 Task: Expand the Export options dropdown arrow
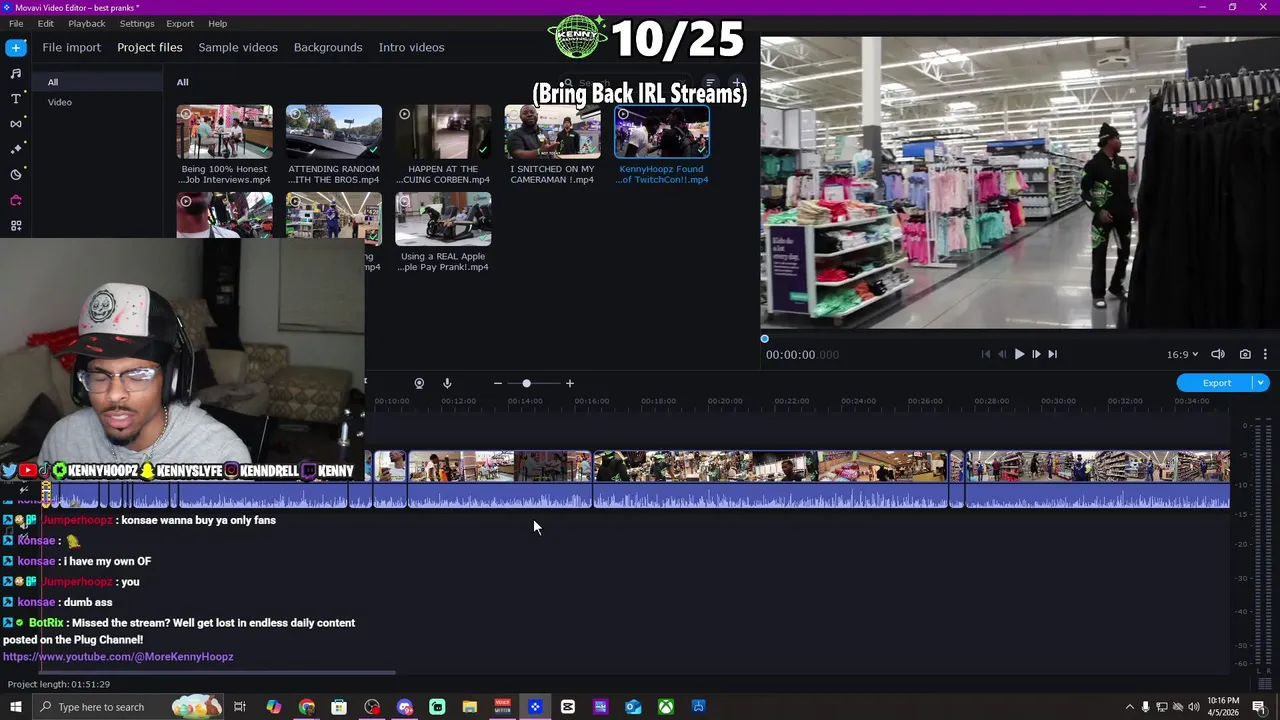(1261, 383)
